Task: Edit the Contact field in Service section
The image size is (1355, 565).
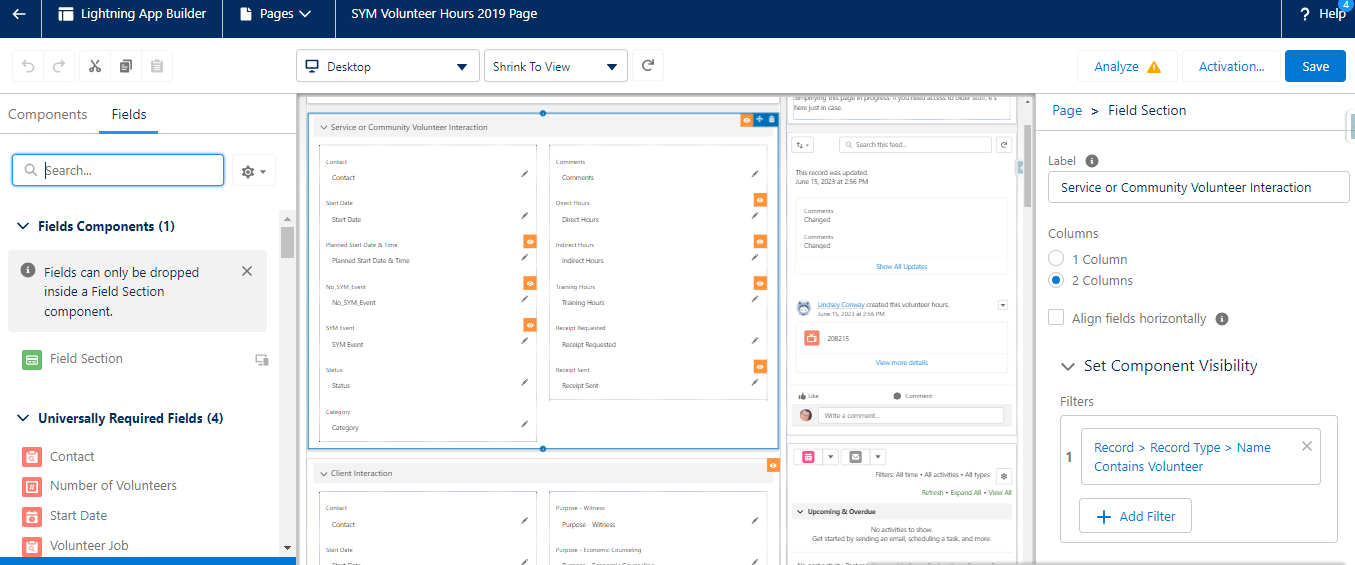Action: 524,174
